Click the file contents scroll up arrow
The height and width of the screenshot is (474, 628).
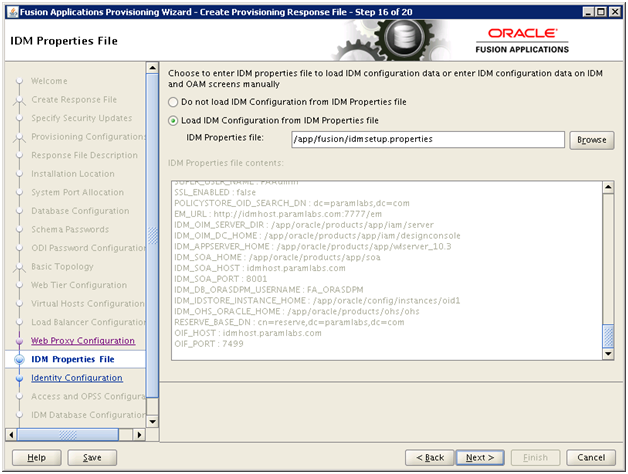tap(608, 187)
